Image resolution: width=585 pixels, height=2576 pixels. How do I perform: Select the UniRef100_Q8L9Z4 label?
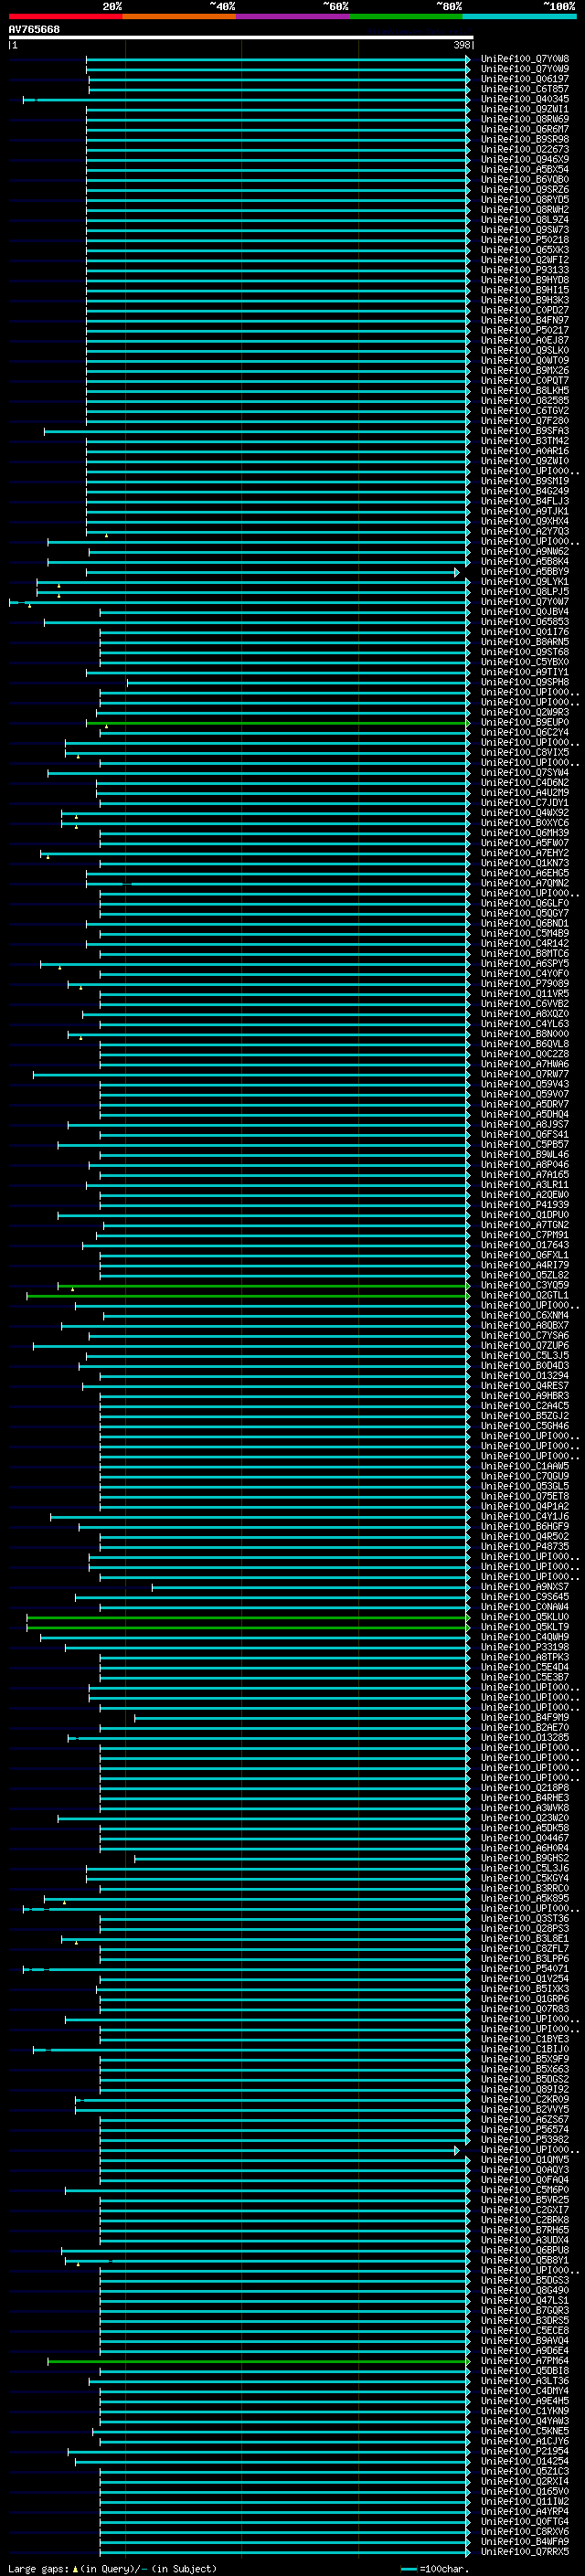(x=524, y=220)
